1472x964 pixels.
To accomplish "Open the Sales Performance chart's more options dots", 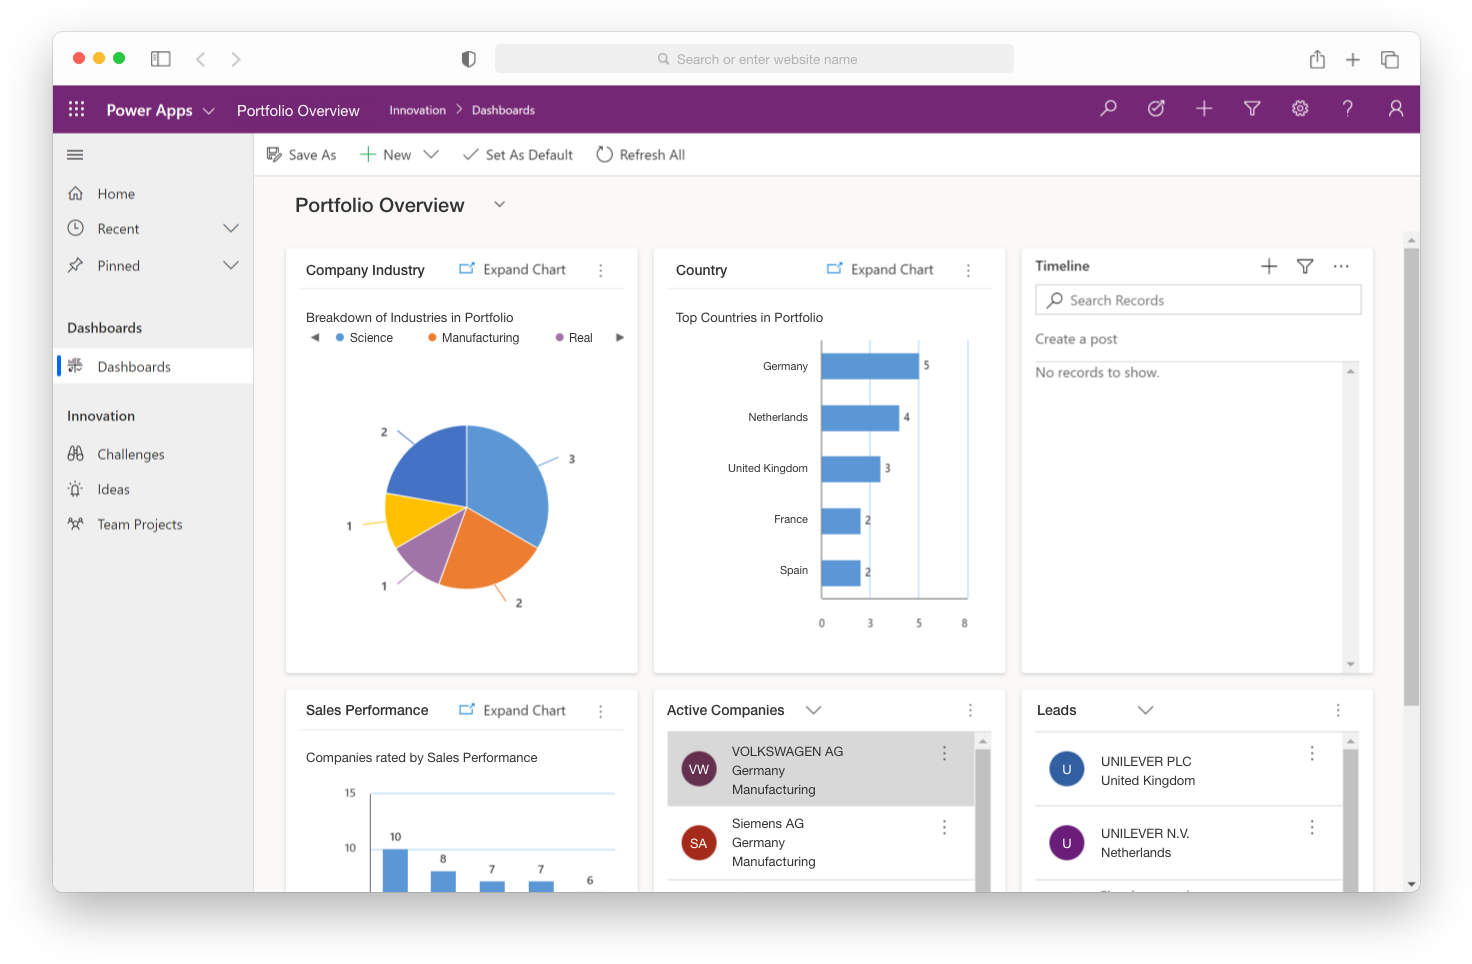I will 601,711.
